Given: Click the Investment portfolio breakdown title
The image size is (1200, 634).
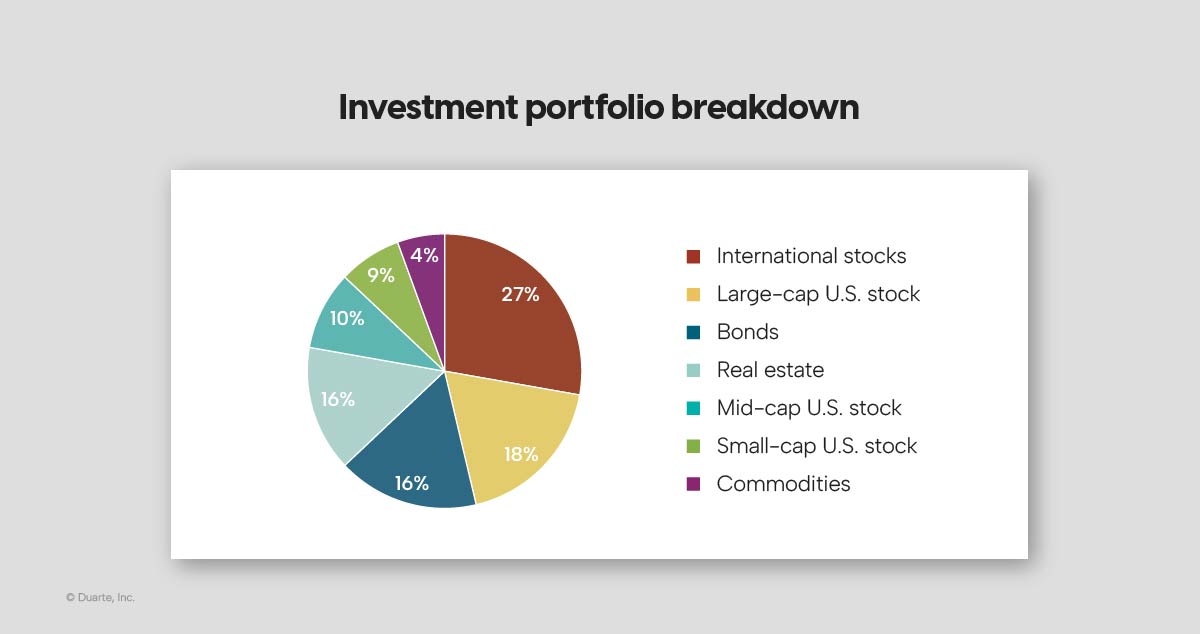Looking at the screenshot, I should tap(599, 108).
